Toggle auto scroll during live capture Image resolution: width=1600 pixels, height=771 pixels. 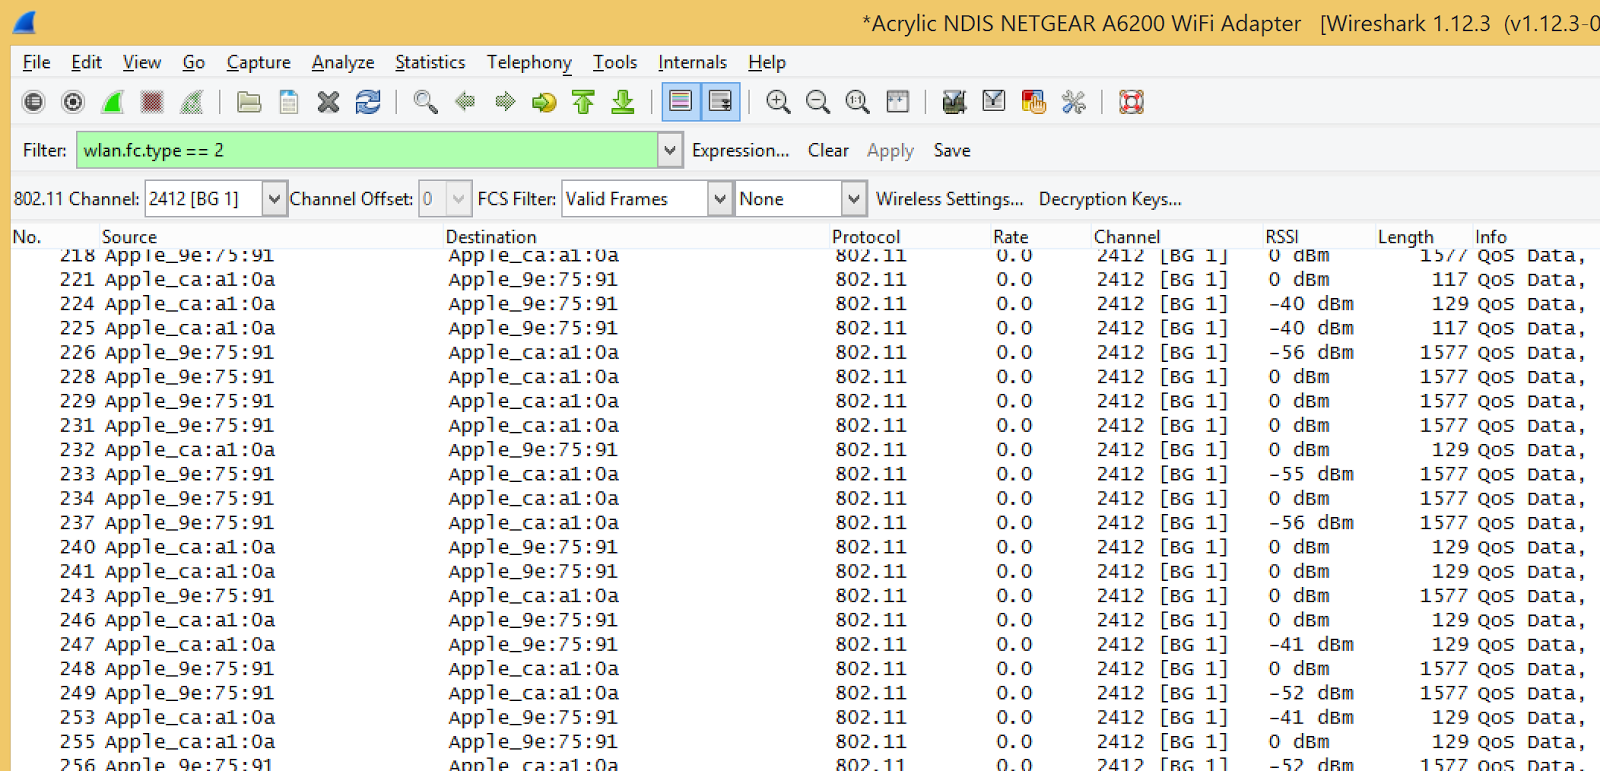pyautogui.click(x=721, y=102)
